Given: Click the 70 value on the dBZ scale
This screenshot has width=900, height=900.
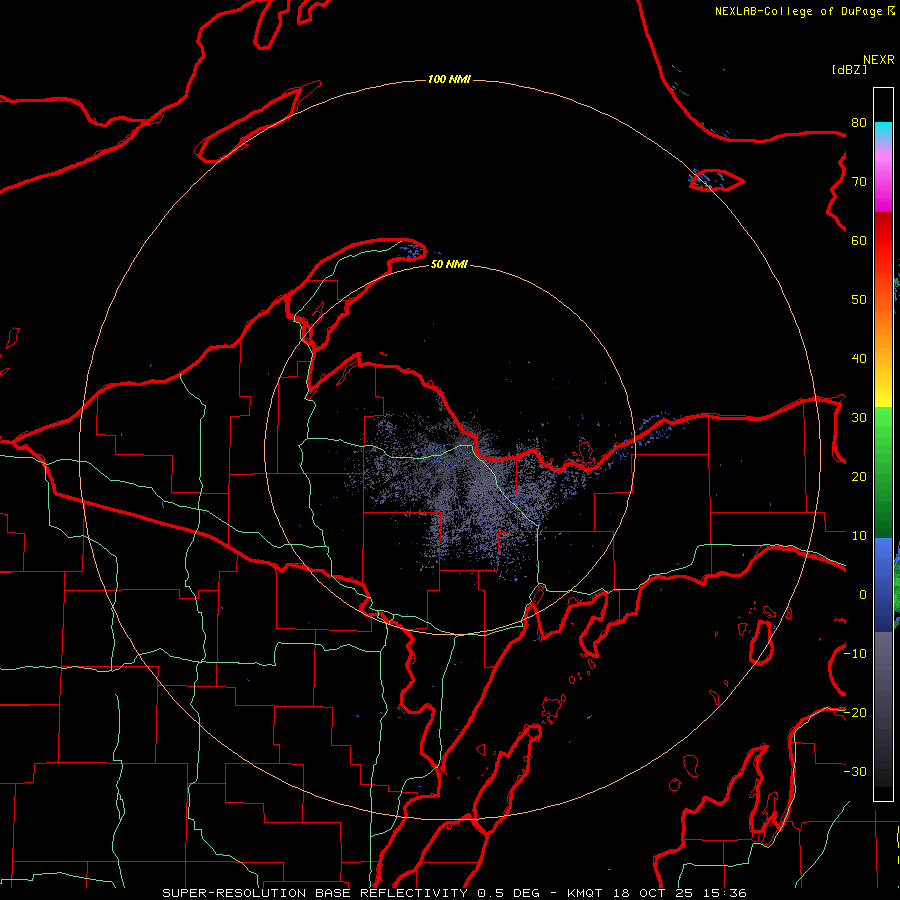Looking at the screenshot, I should tap(859, 182).
